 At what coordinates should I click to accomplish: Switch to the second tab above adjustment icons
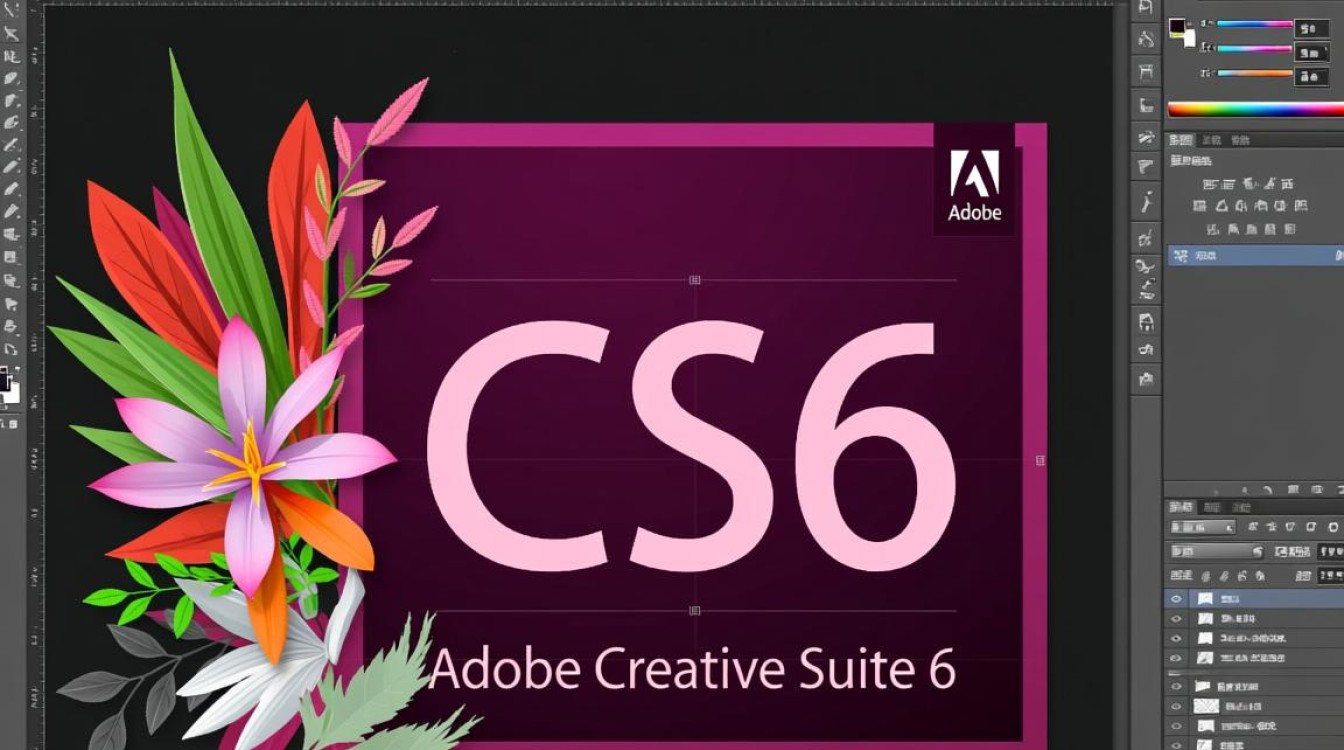tap(1211, 140)
